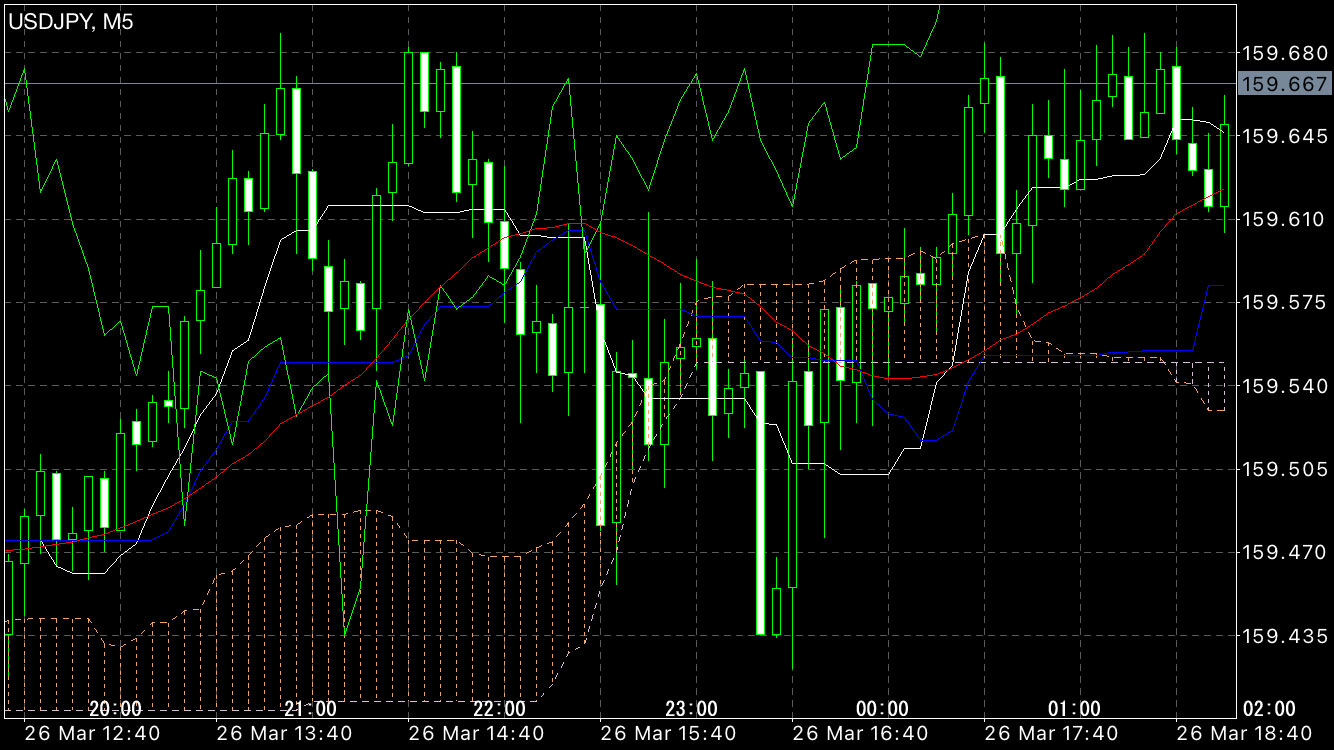
Task: Select the 26 Mar 15:40 date label
Action: (x=669, y=734)
